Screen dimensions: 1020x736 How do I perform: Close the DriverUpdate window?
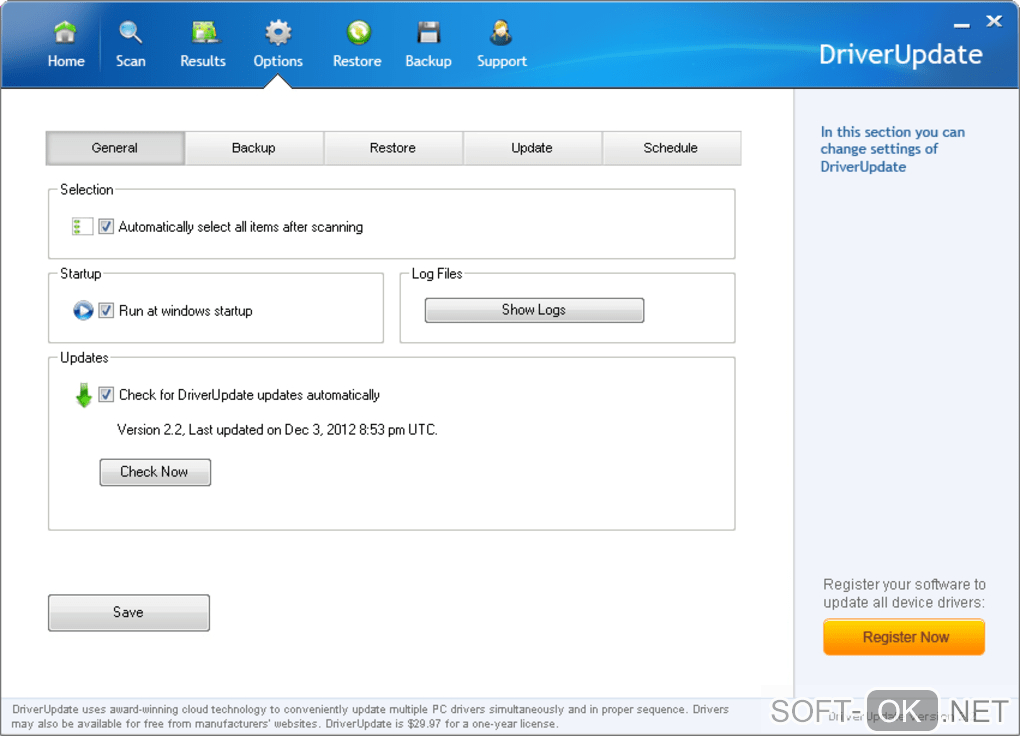coord(994,21)
